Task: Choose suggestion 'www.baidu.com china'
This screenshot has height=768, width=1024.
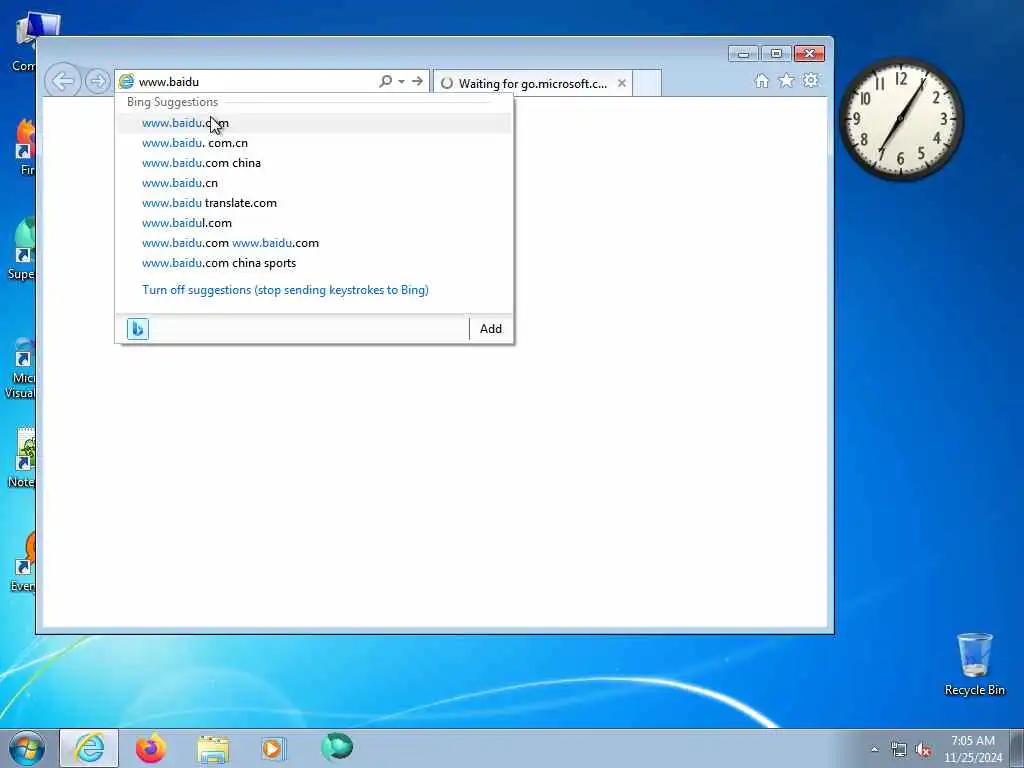Action: point(314,163)
